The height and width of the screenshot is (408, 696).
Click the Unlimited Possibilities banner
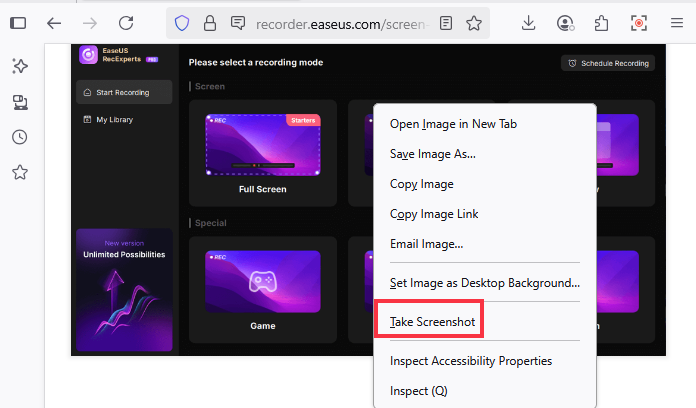point(124,289)
